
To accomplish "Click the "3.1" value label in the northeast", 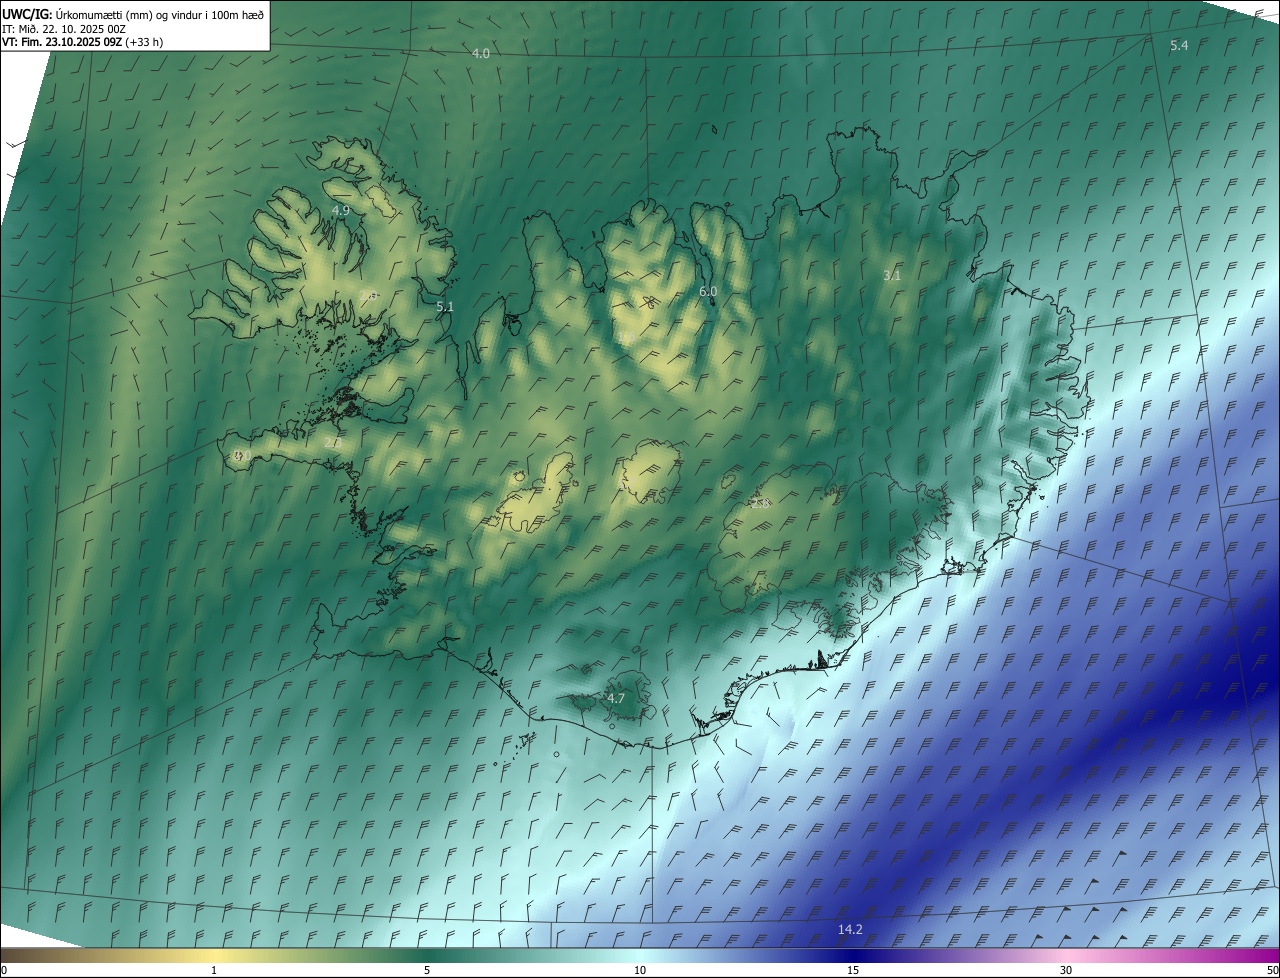I will [893, 274].
